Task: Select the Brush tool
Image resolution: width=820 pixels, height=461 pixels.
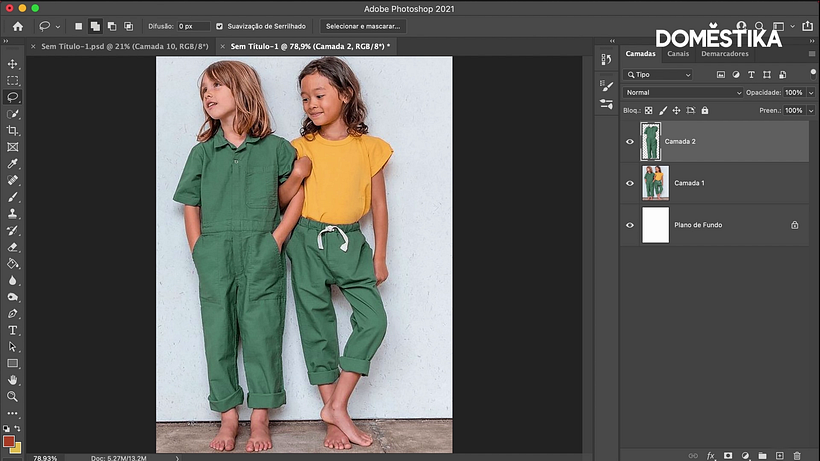Action: click(x=13, y=197)
